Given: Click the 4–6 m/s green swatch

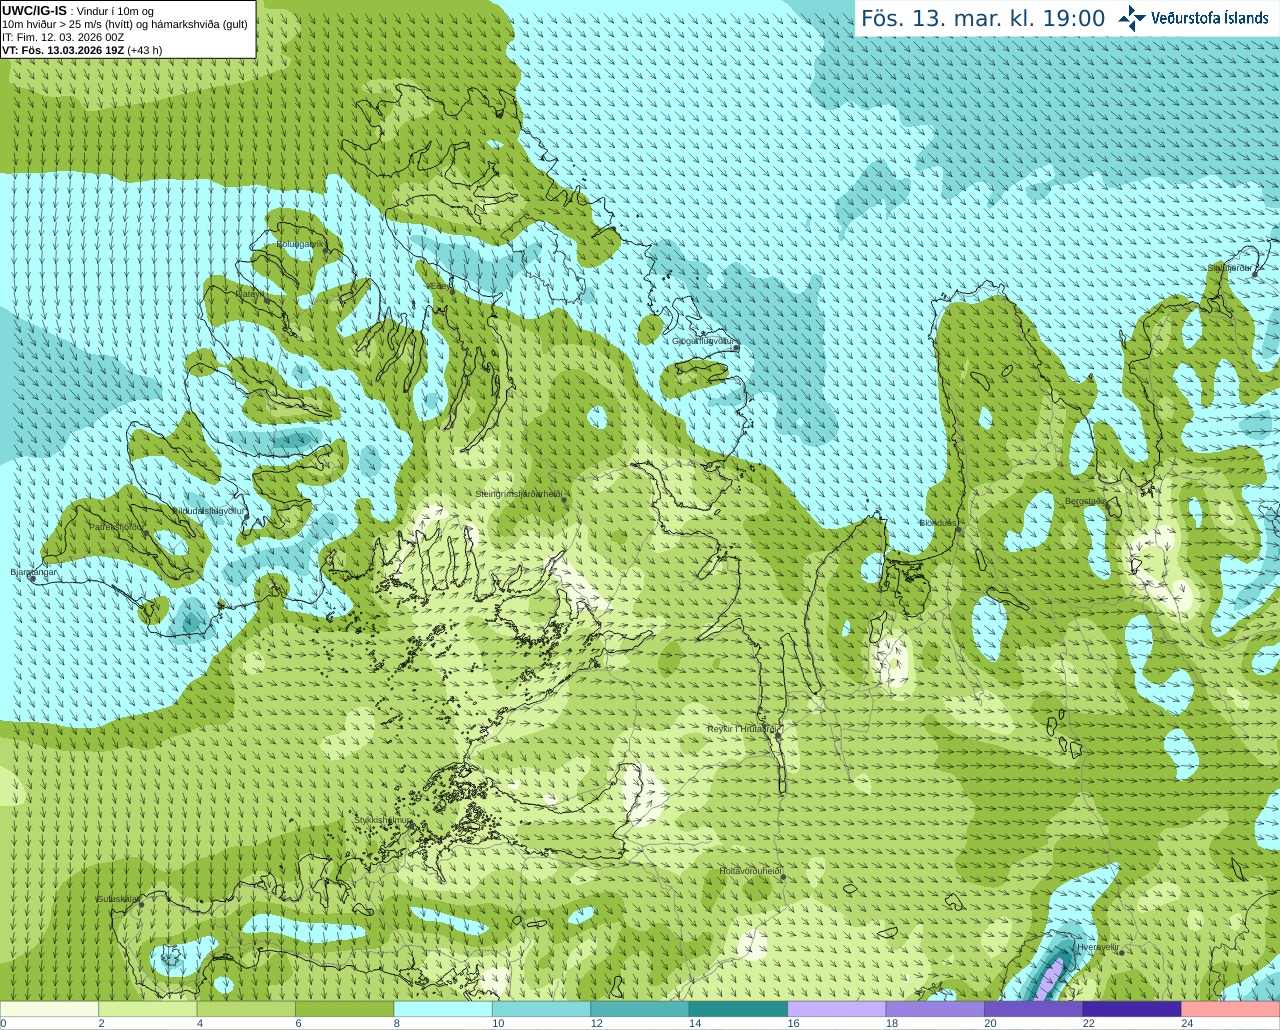Looking at the screenshot, I should click(x=246, y=1009).
